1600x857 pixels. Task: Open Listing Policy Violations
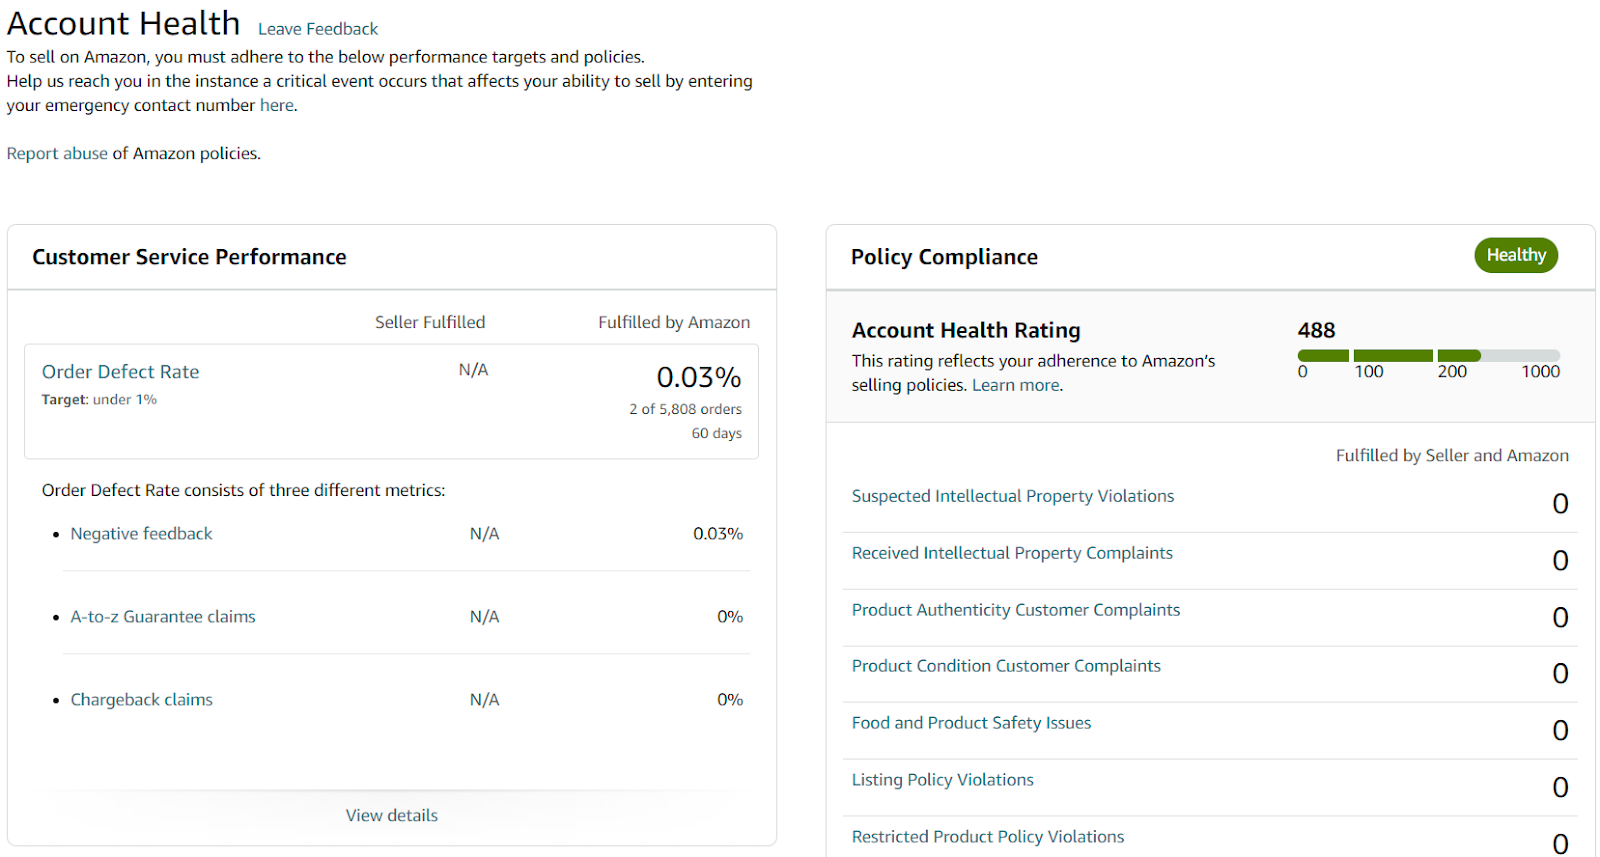(x=943, y=780)
